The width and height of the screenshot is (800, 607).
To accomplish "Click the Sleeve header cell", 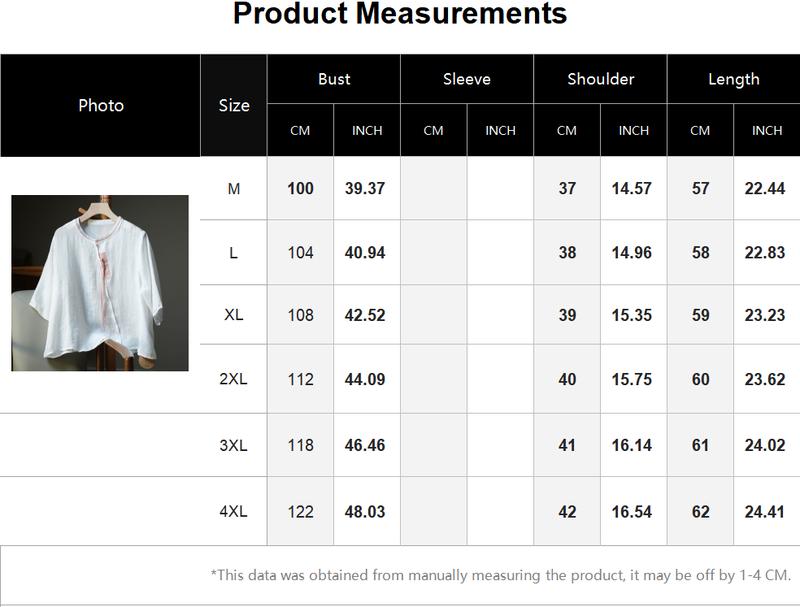I will pyautogui.click(x=467, y=79).
